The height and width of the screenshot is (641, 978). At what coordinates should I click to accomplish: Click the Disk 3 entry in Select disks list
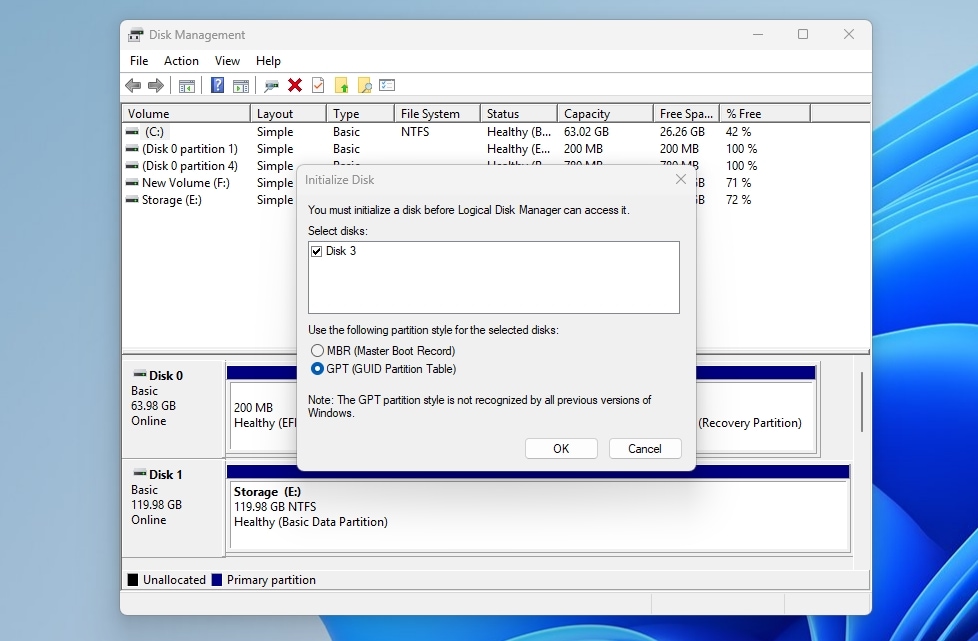pyautogui.click(x=341, y=251)
